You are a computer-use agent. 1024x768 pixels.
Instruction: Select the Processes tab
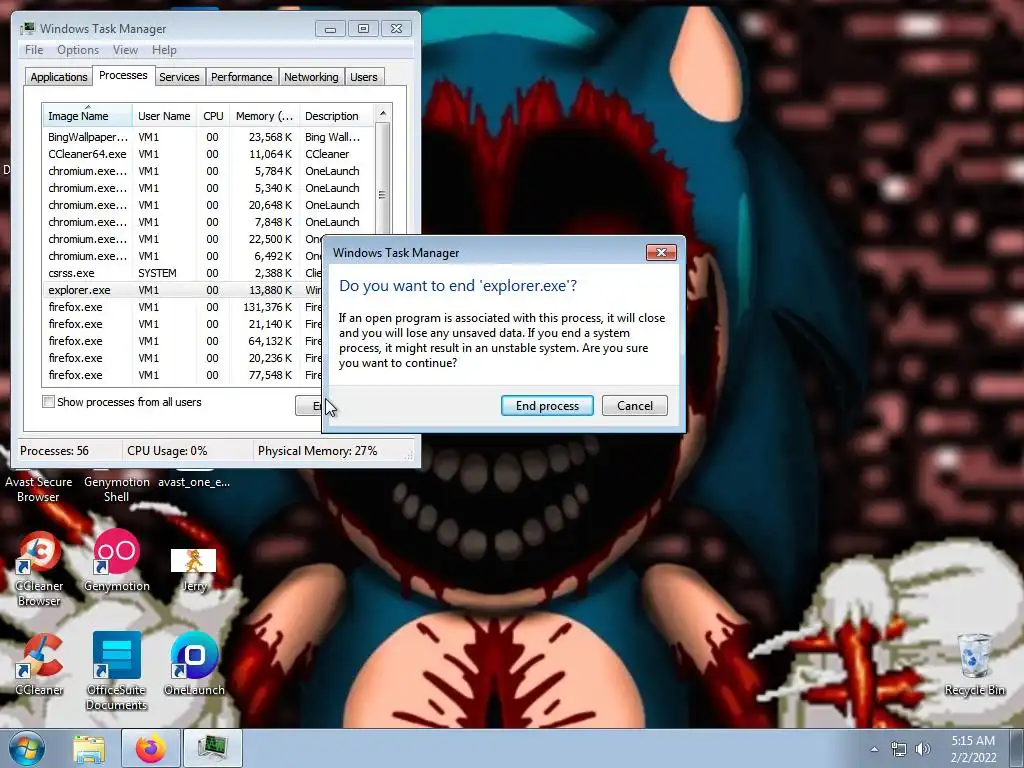(x=123, y=75)
